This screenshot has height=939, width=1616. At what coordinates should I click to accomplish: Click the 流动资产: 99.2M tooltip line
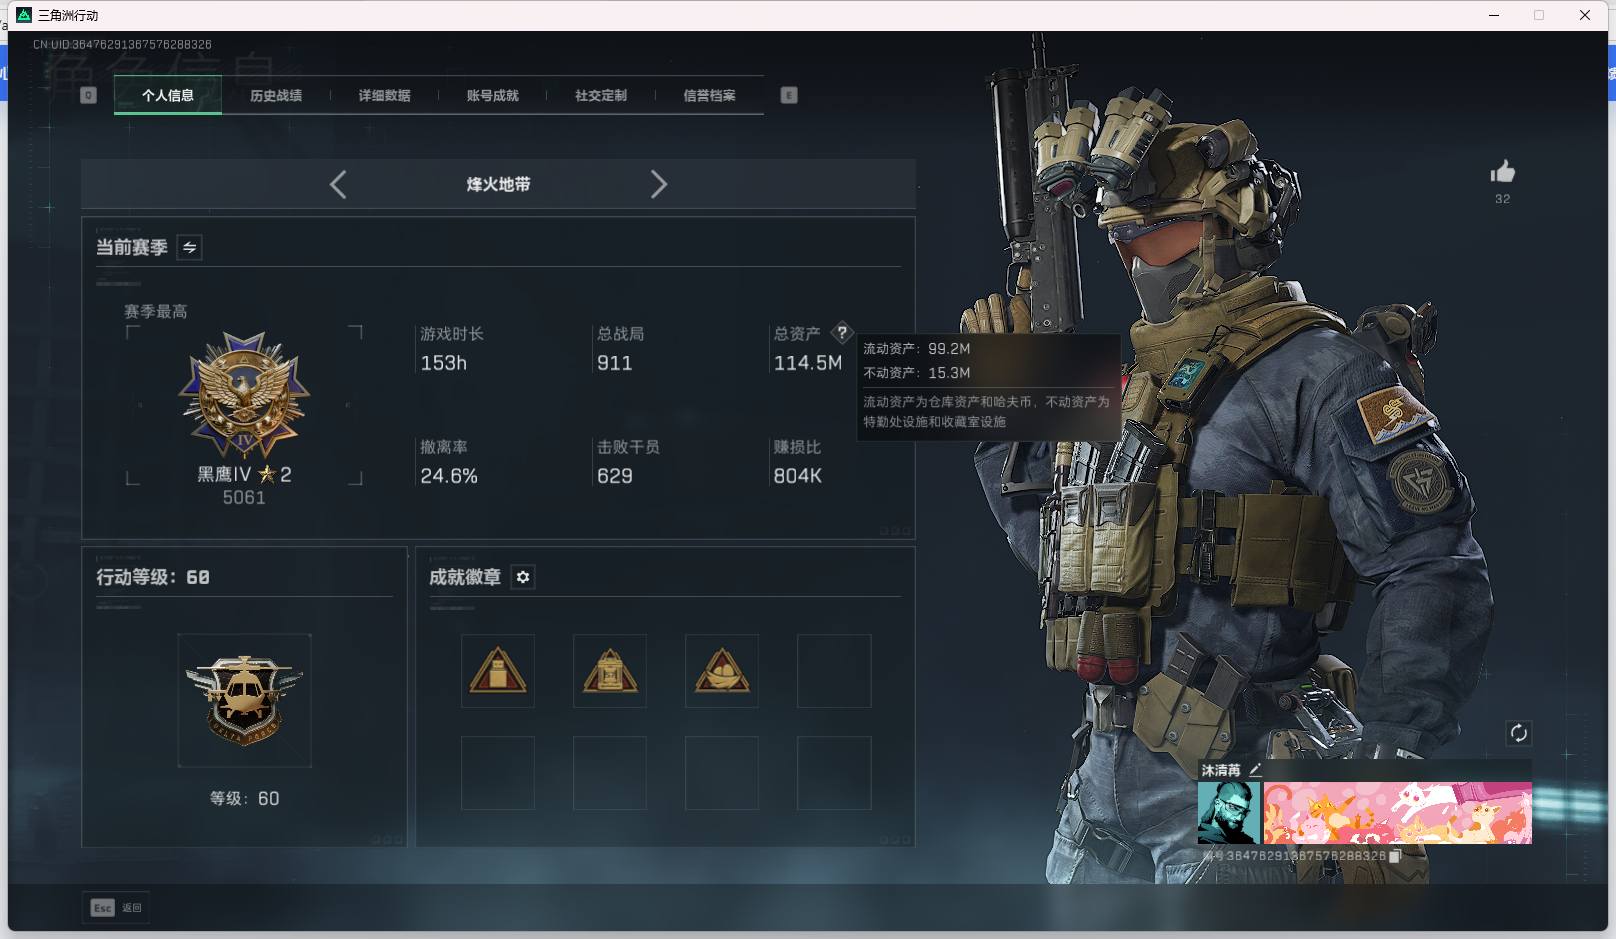point(917,349)
